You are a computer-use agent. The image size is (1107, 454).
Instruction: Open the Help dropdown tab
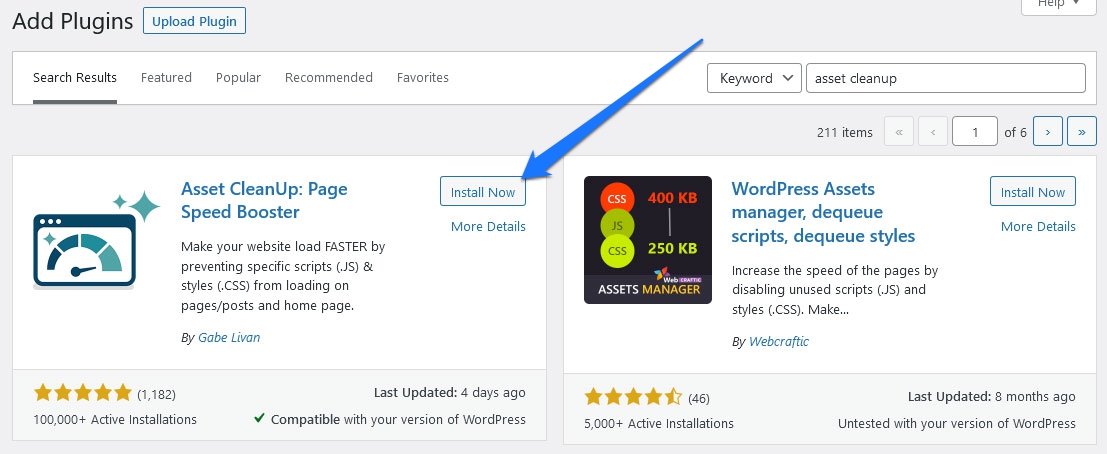[1059, 6]
